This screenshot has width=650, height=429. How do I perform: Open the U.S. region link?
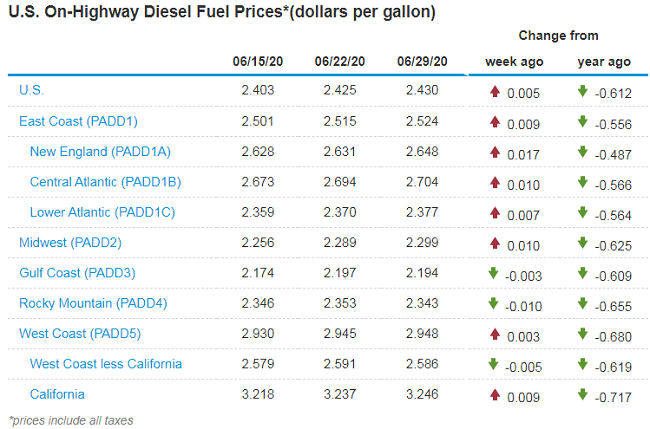pos(31,91)
